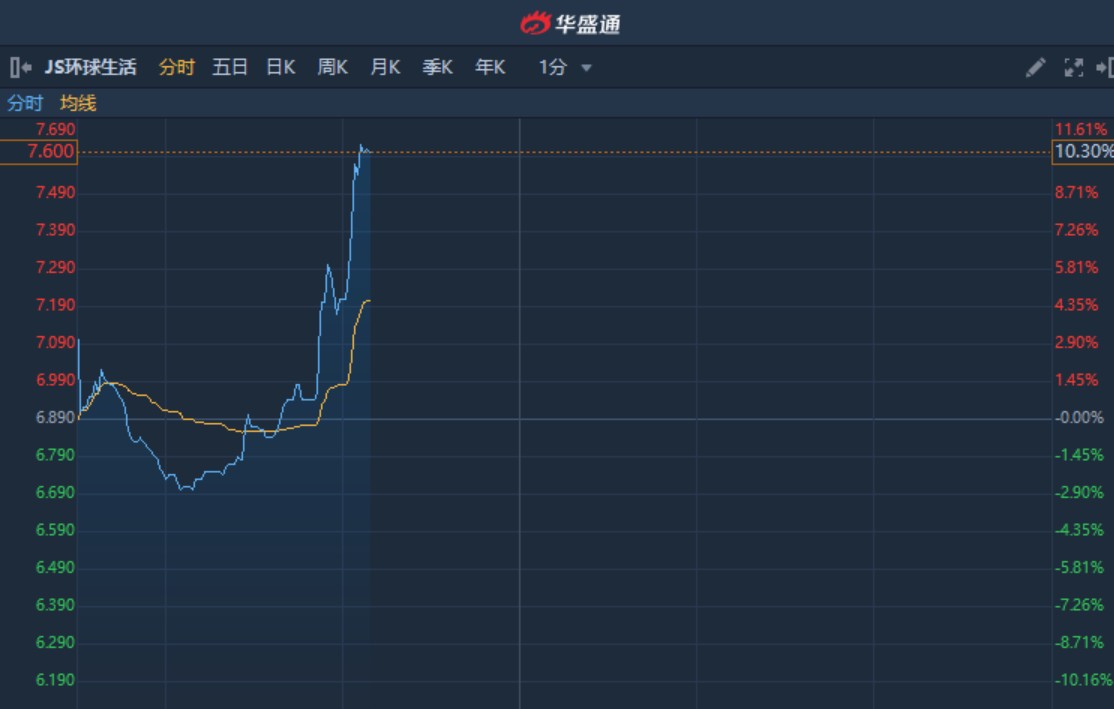Click the 7.490 price axis label
This screenshot has width=1114, height=709.
pos(55,193)
